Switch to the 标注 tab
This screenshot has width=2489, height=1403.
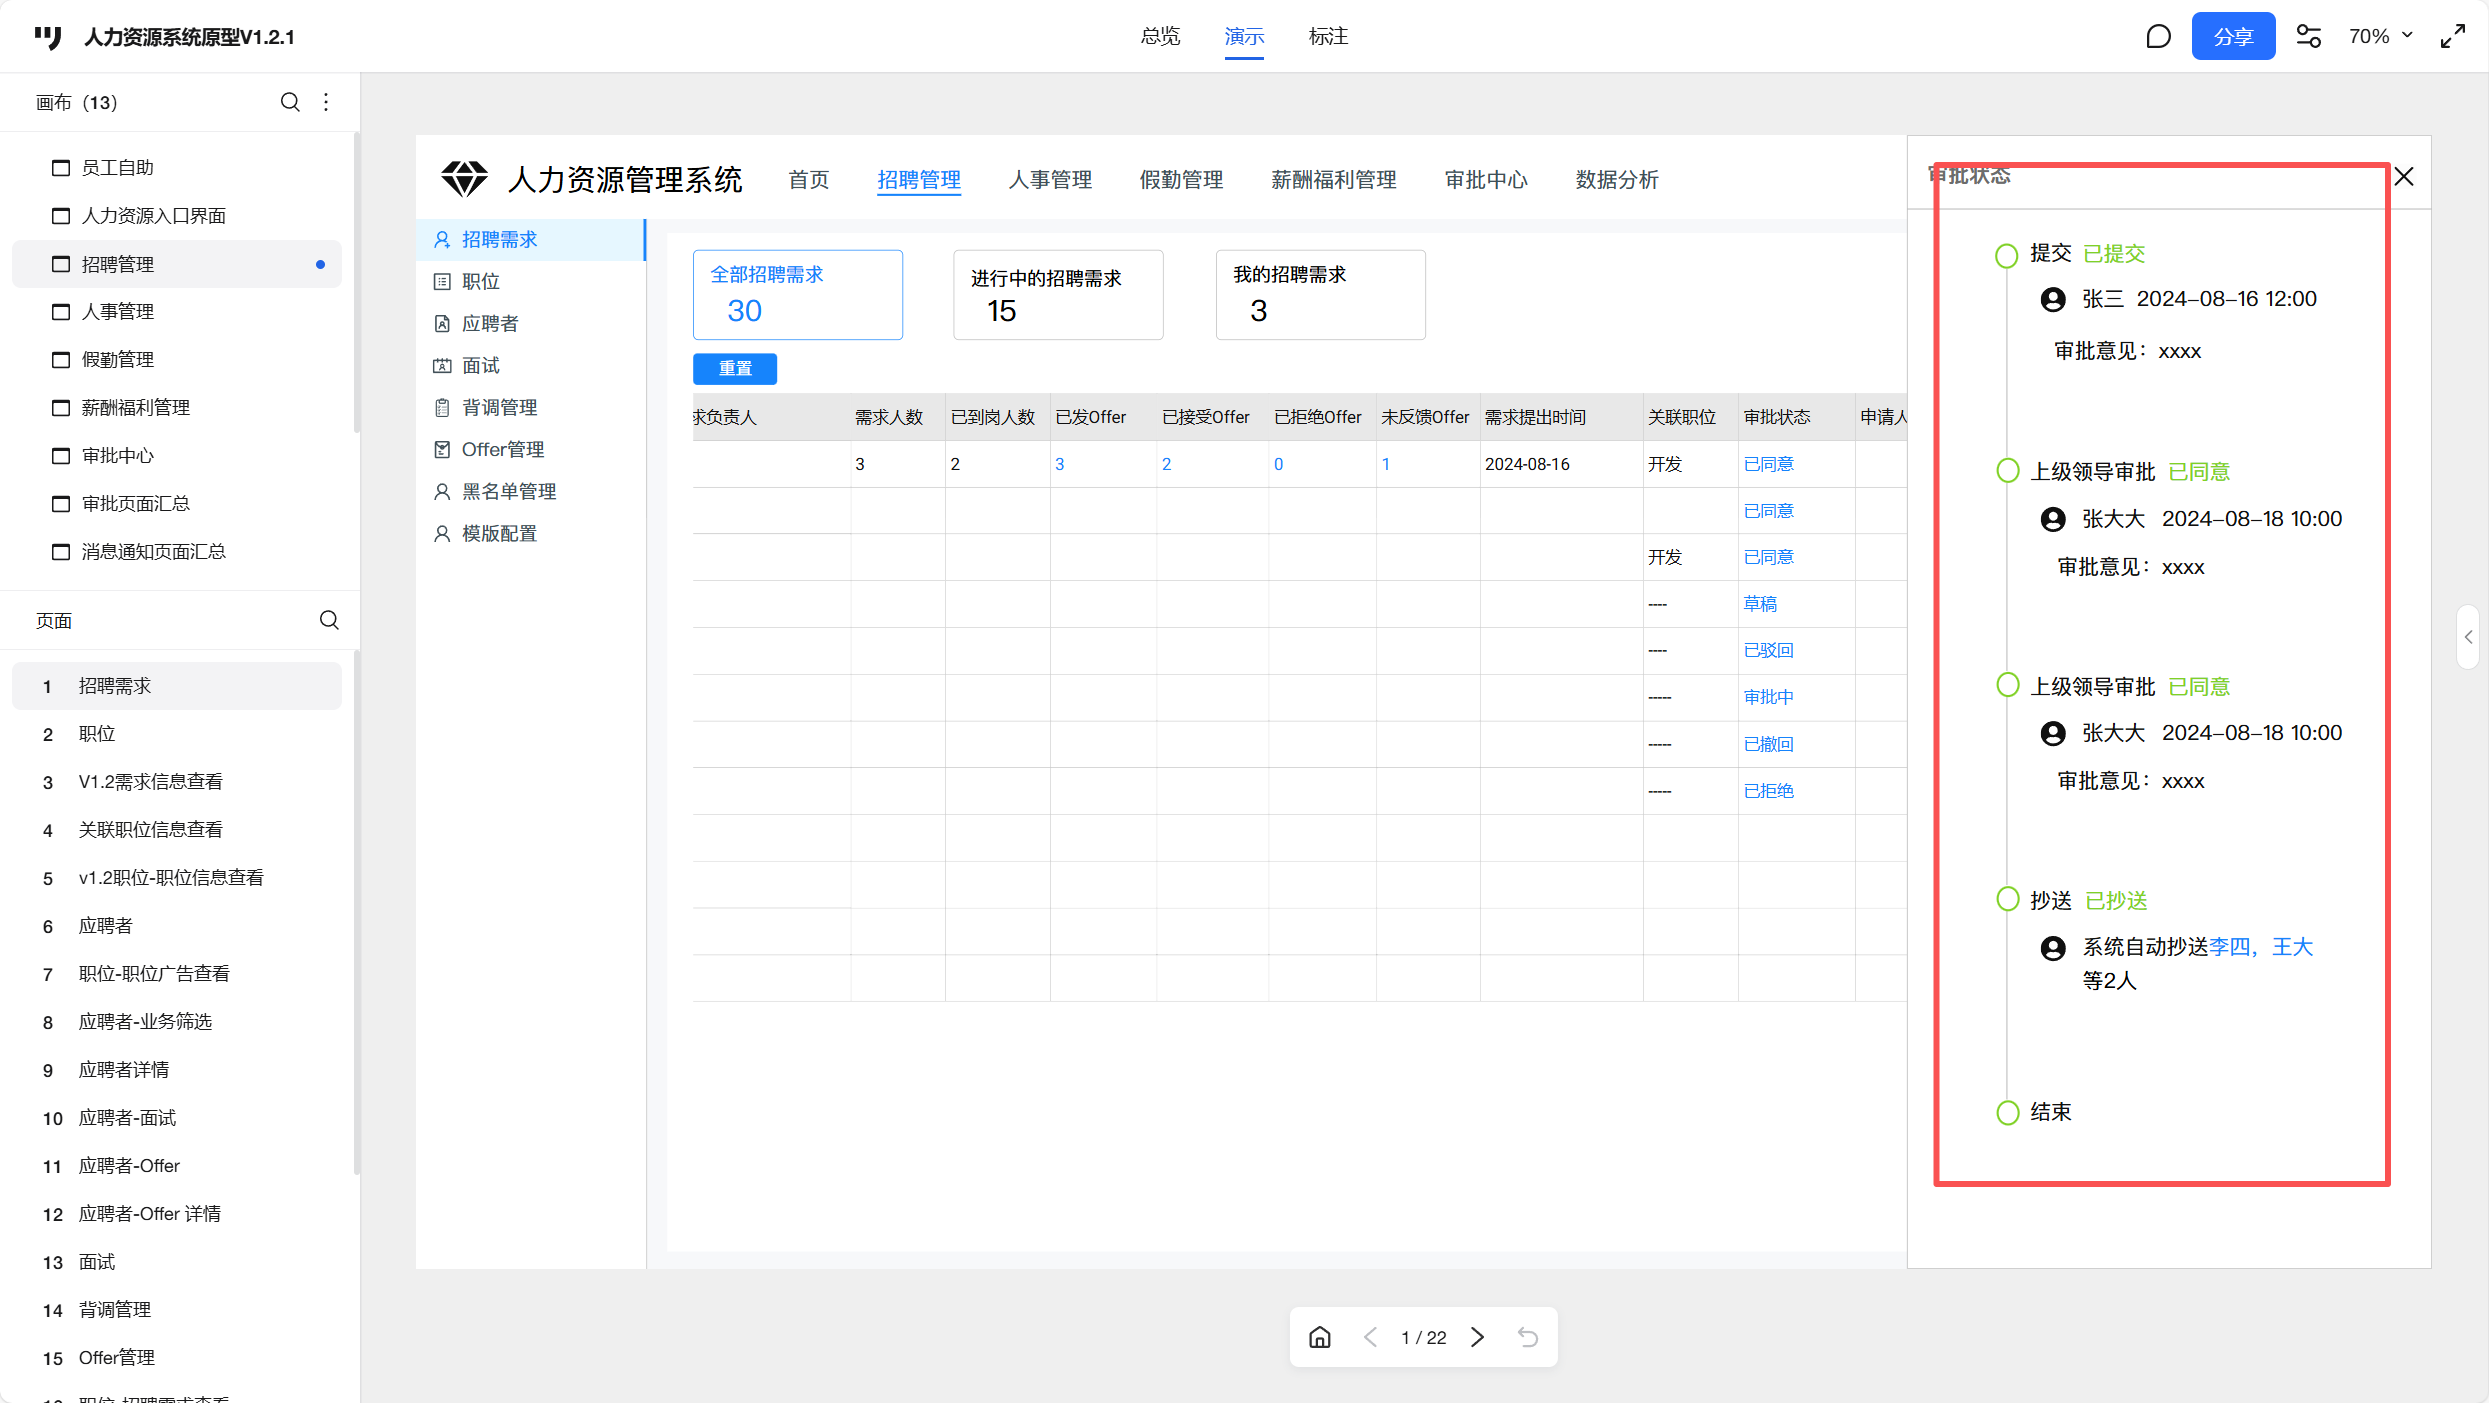1328,37
